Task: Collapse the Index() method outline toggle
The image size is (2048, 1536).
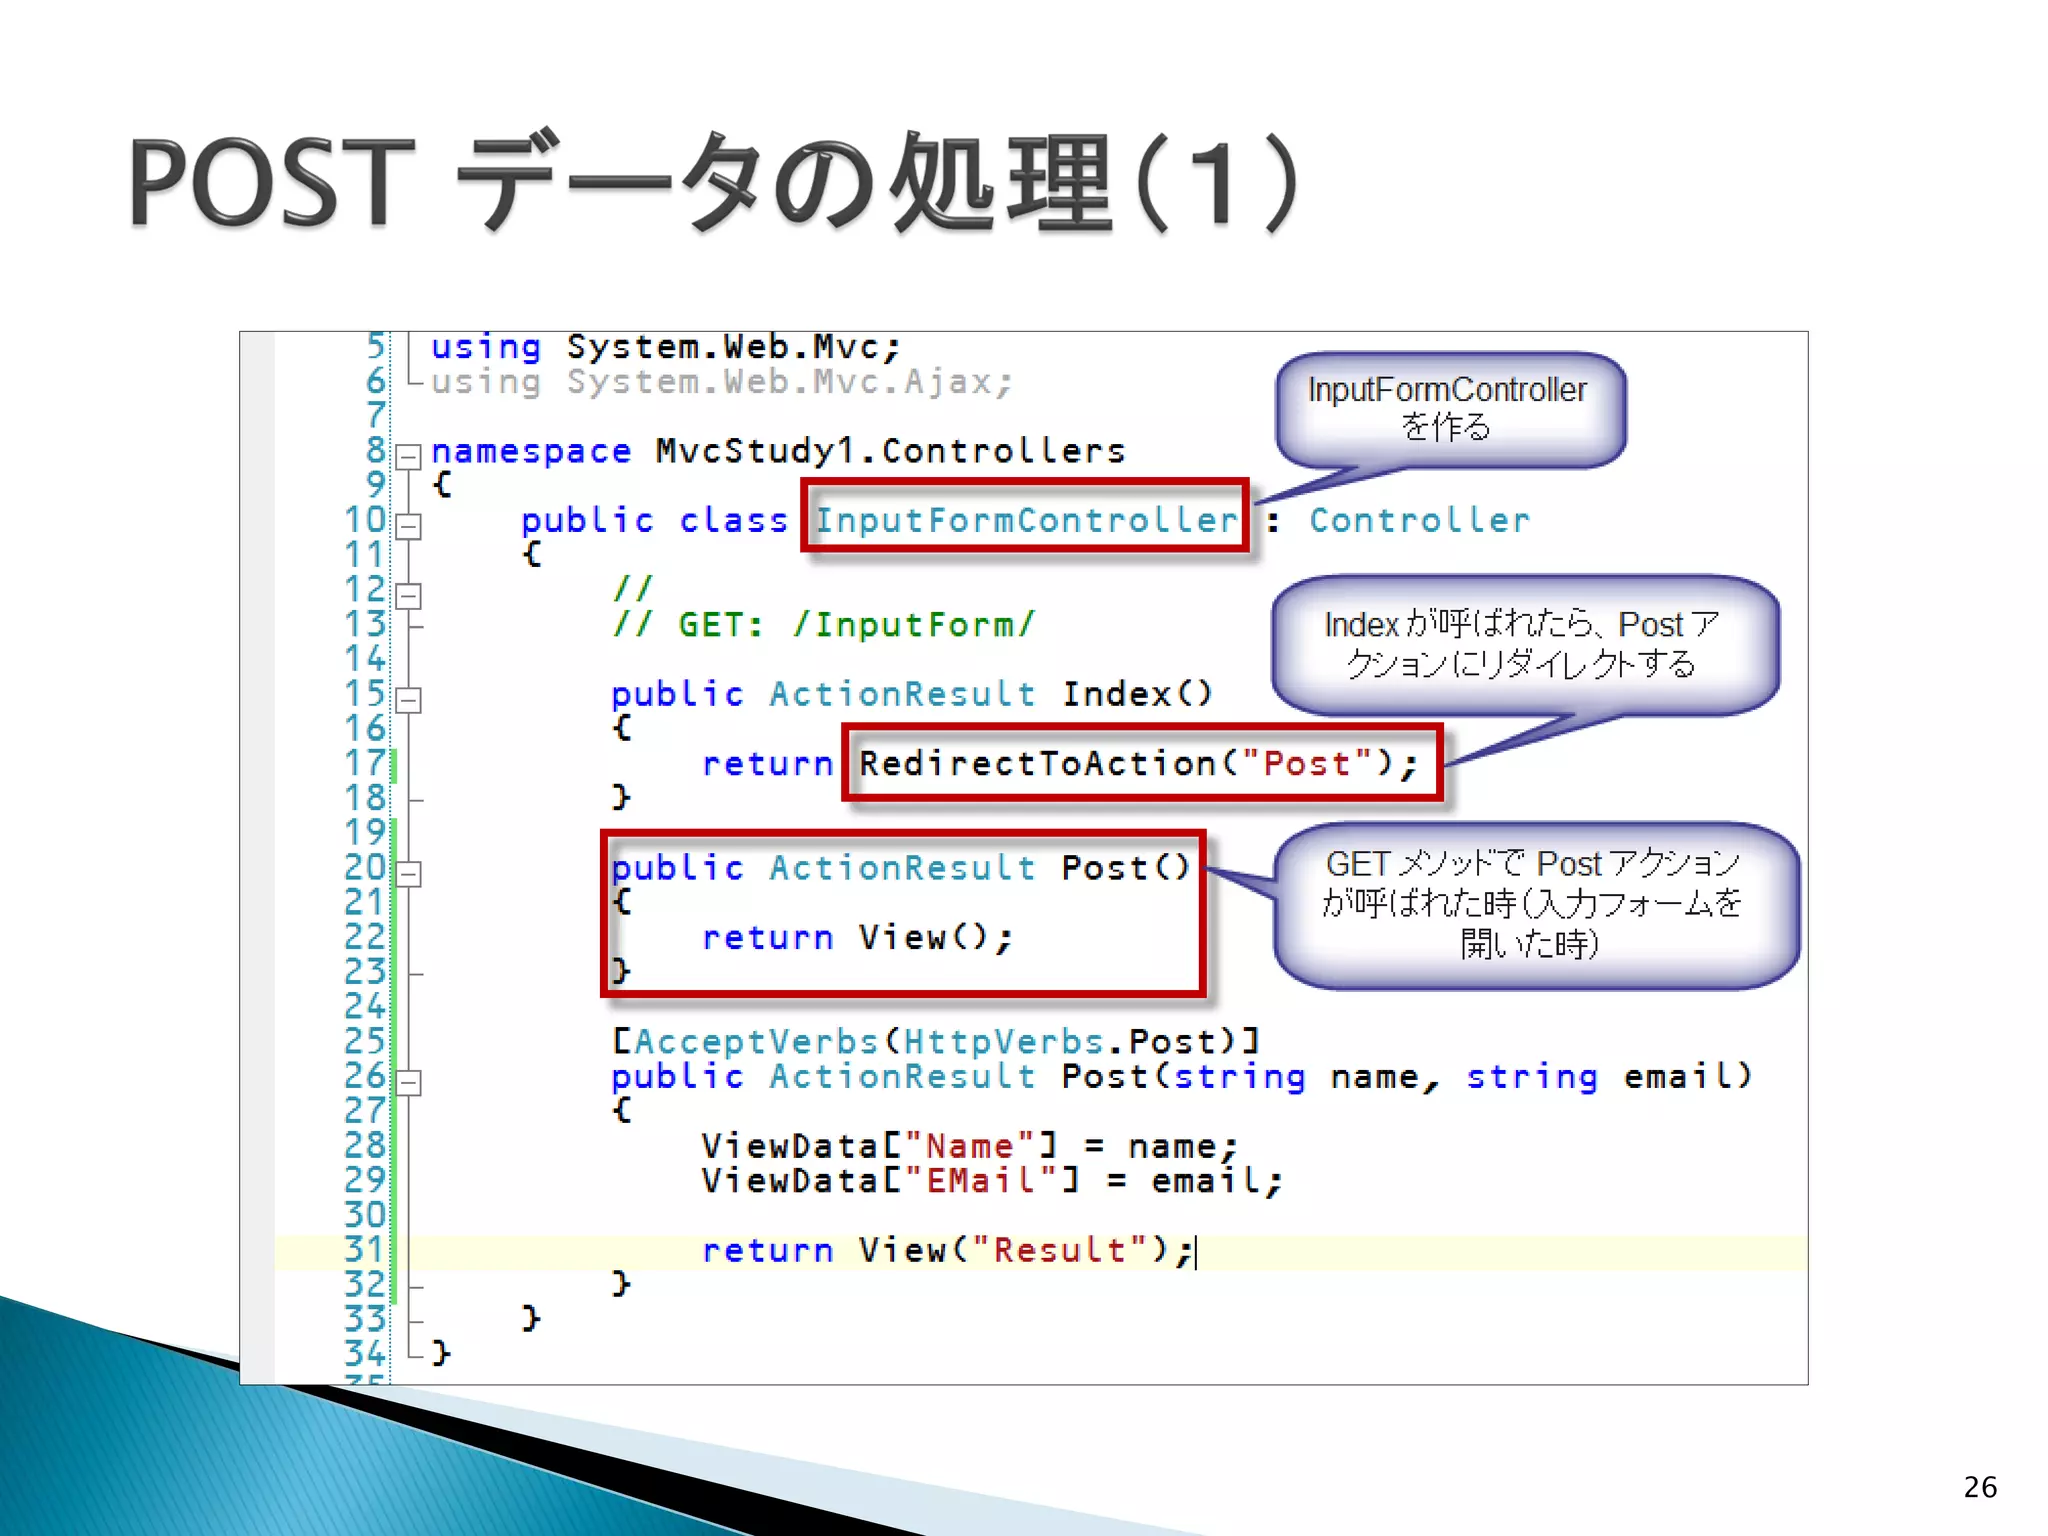Action: (408, 700)
